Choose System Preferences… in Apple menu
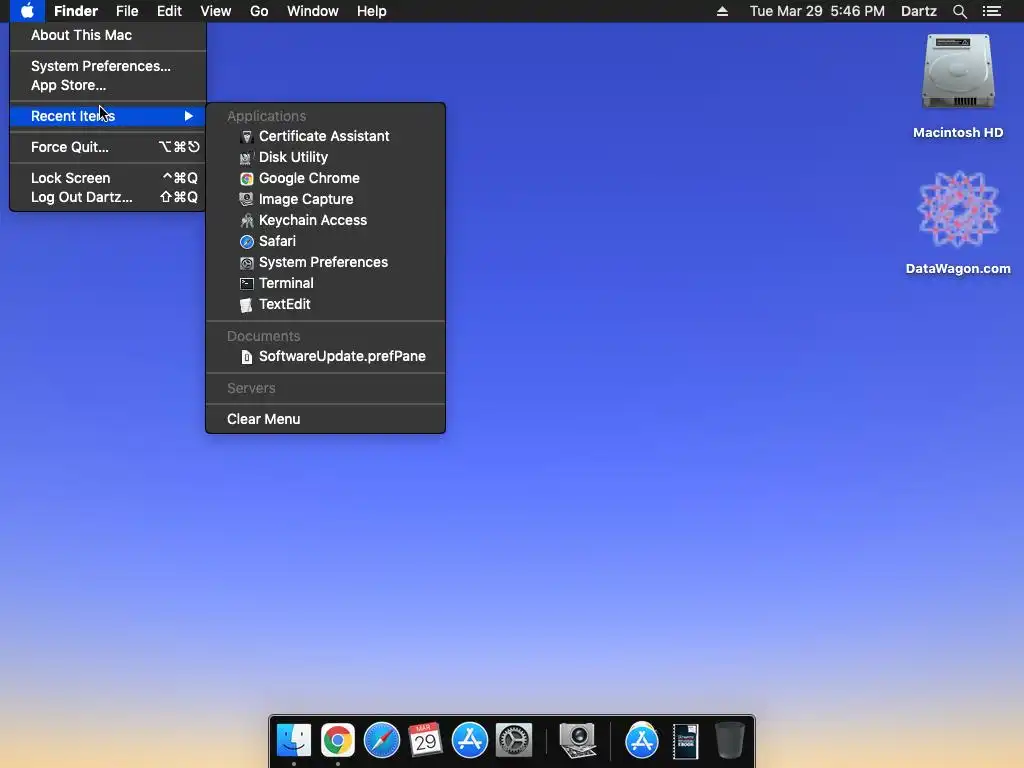Screen dimensions: 1024x768 click(108, 66)
